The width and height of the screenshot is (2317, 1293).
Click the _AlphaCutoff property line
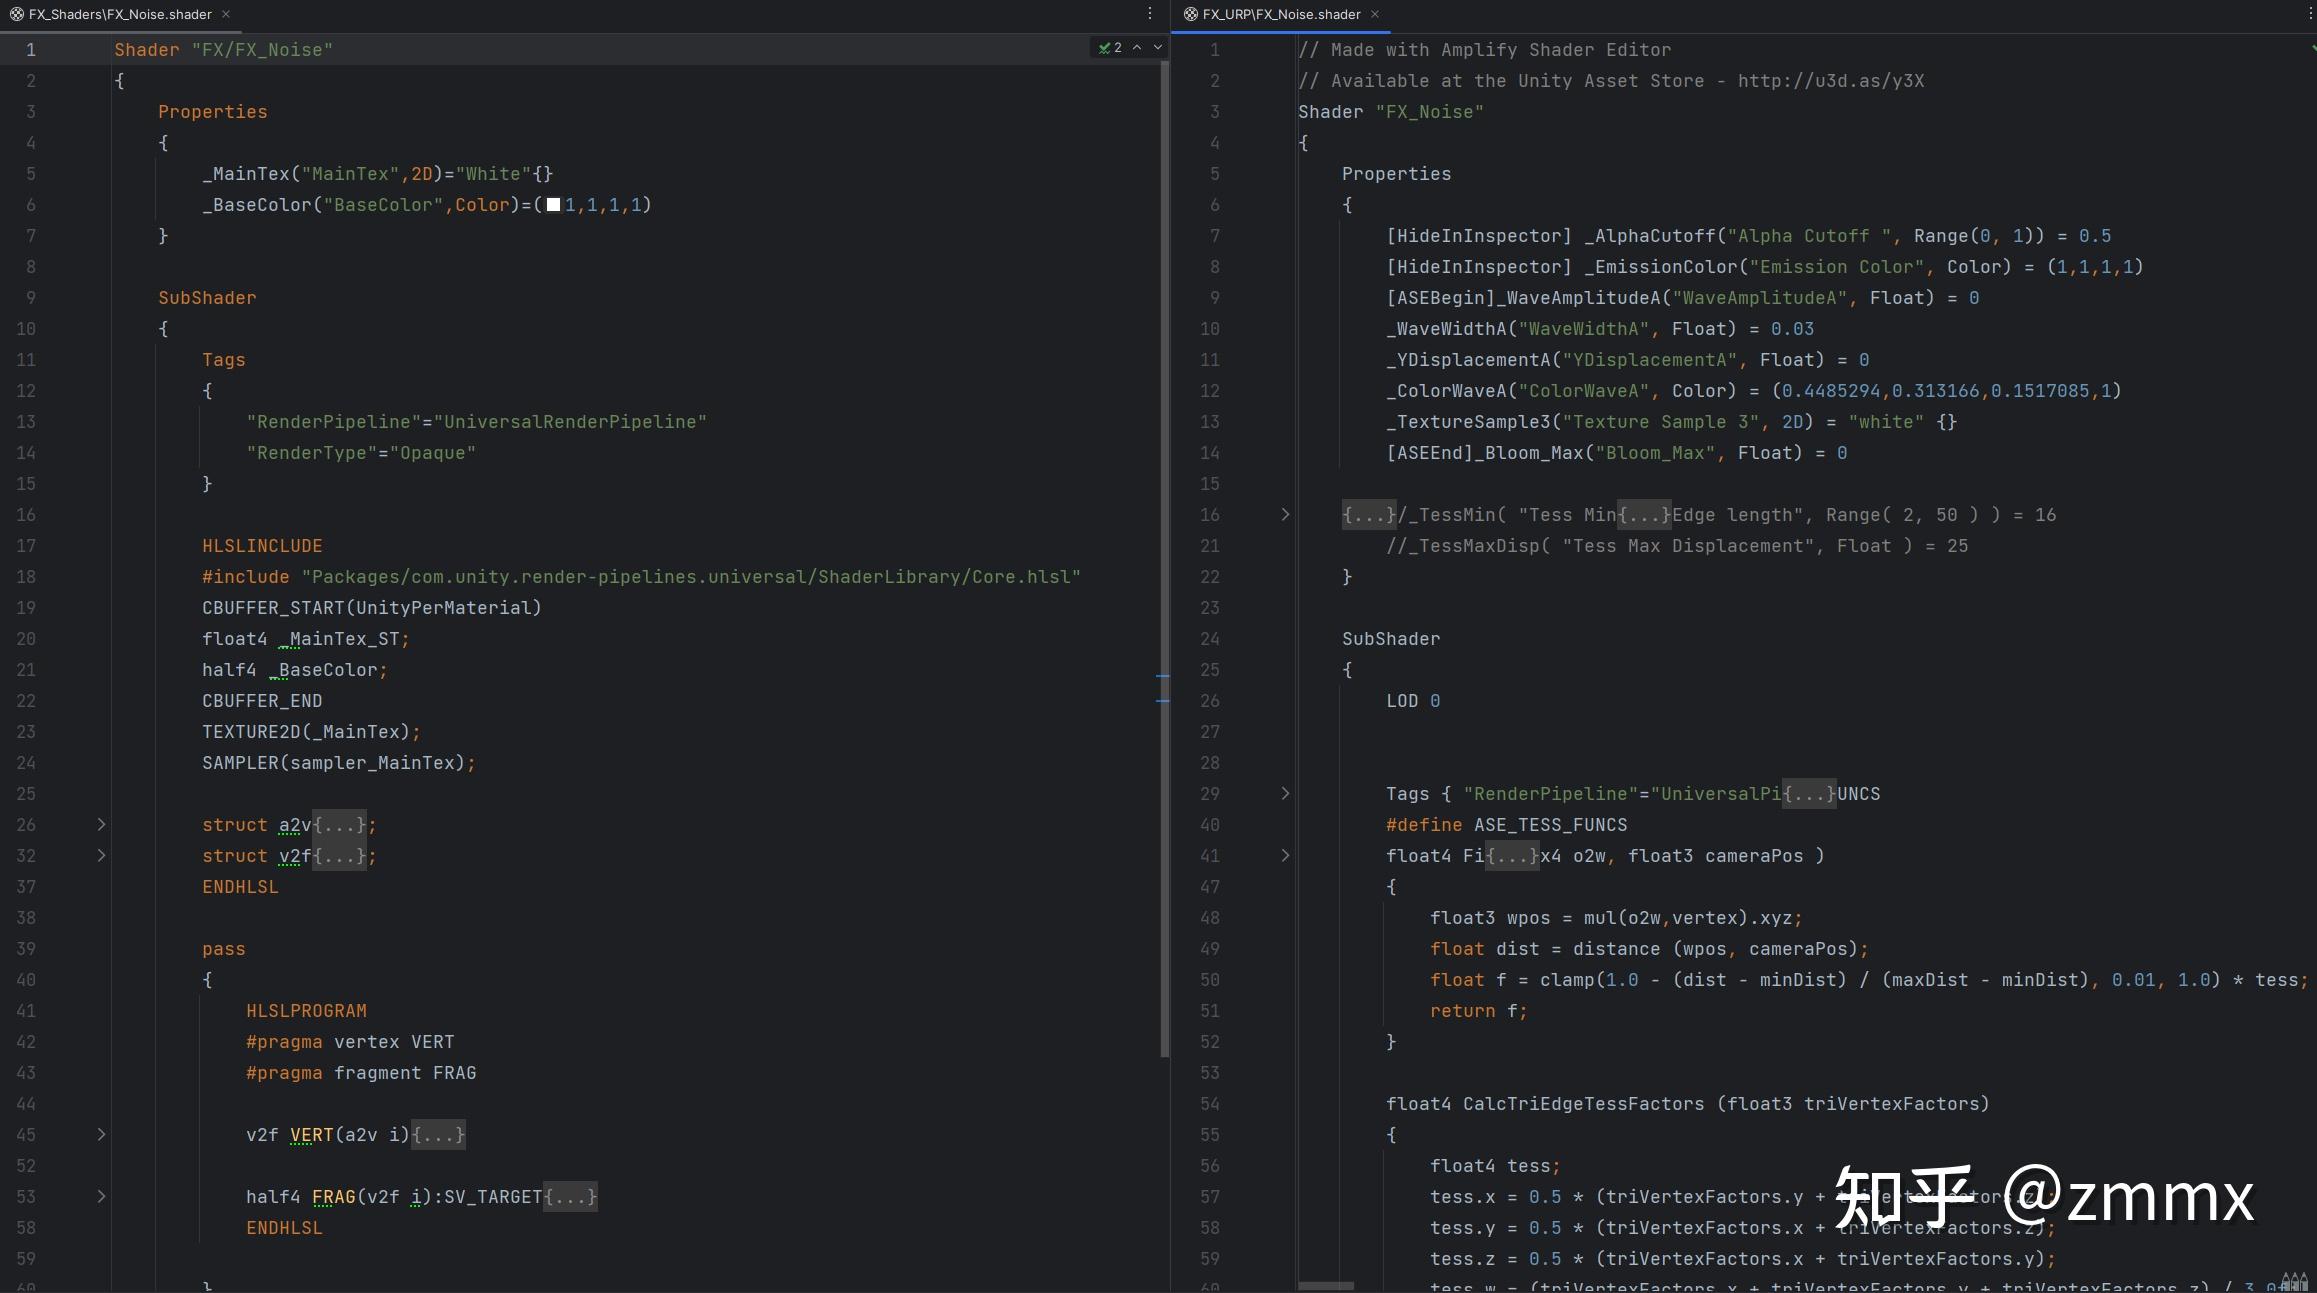1749,236
